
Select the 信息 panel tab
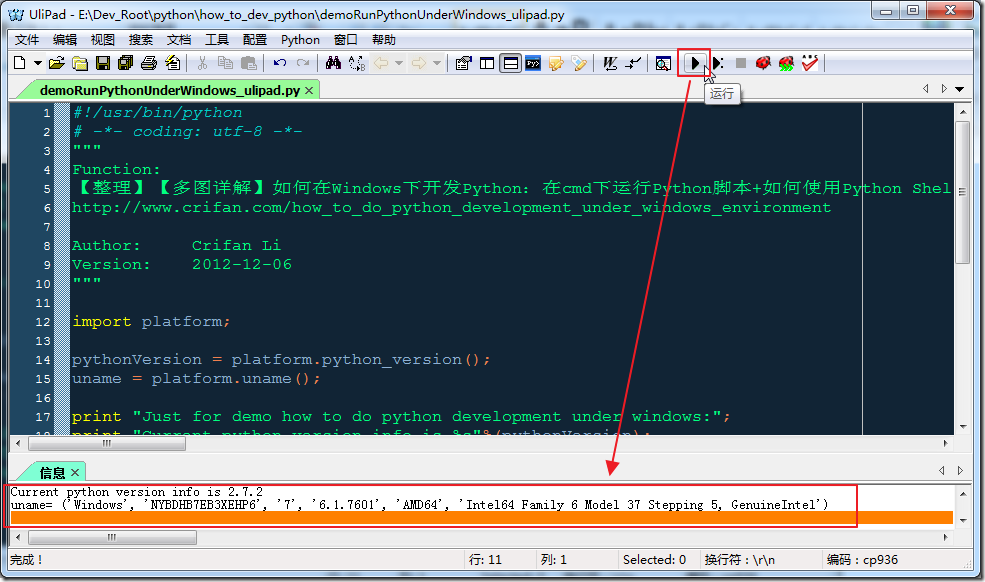point(52,473)
